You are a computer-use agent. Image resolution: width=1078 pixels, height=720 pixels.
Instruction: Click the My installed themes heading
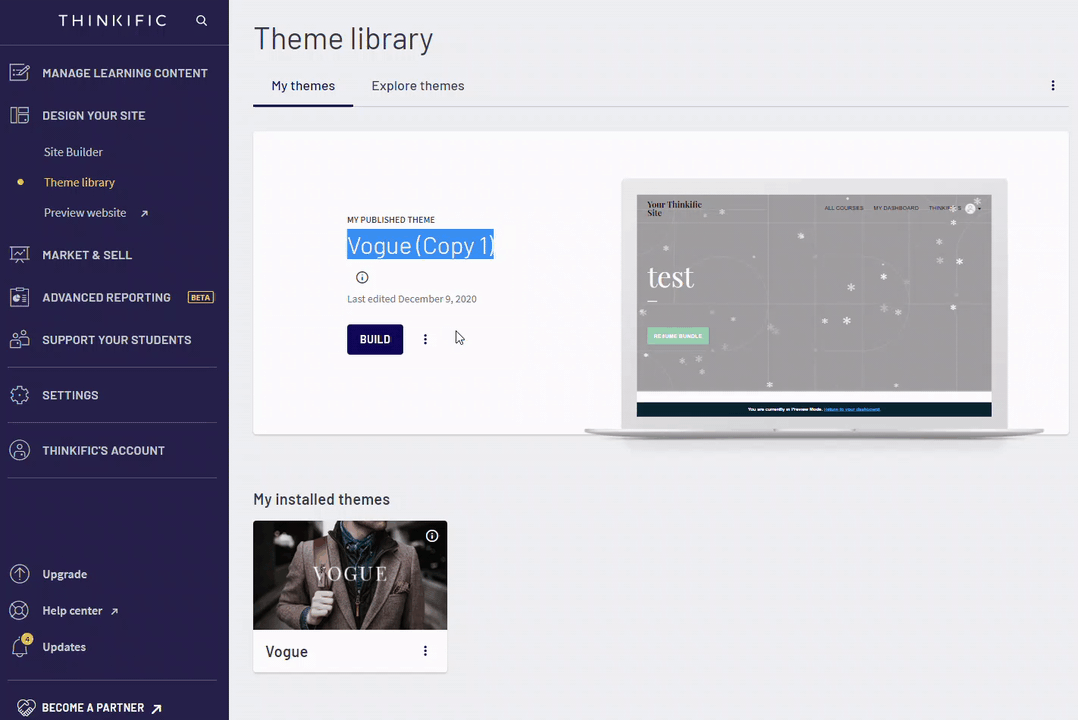click(x=321, y=499)
